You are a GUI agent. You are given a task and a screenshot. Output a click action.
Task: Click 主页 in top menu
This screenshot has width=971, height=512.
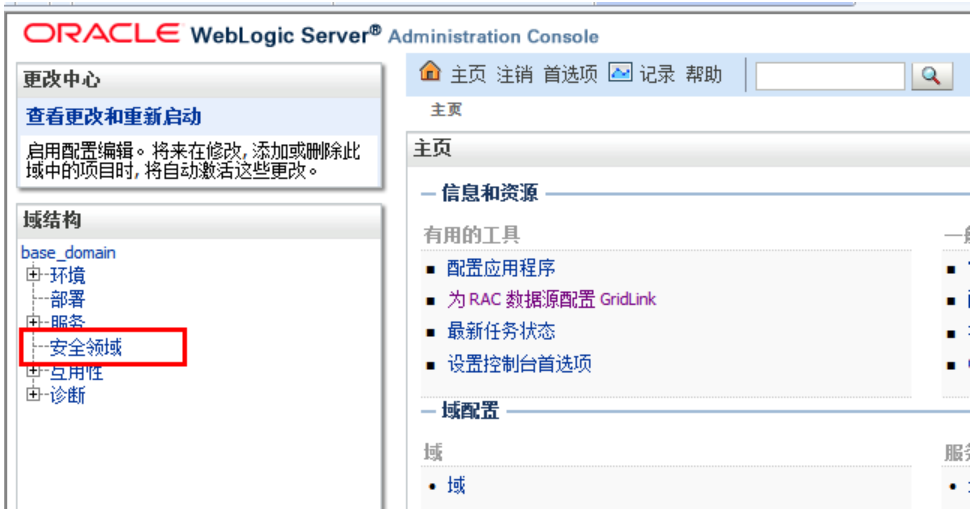[468, 74]
